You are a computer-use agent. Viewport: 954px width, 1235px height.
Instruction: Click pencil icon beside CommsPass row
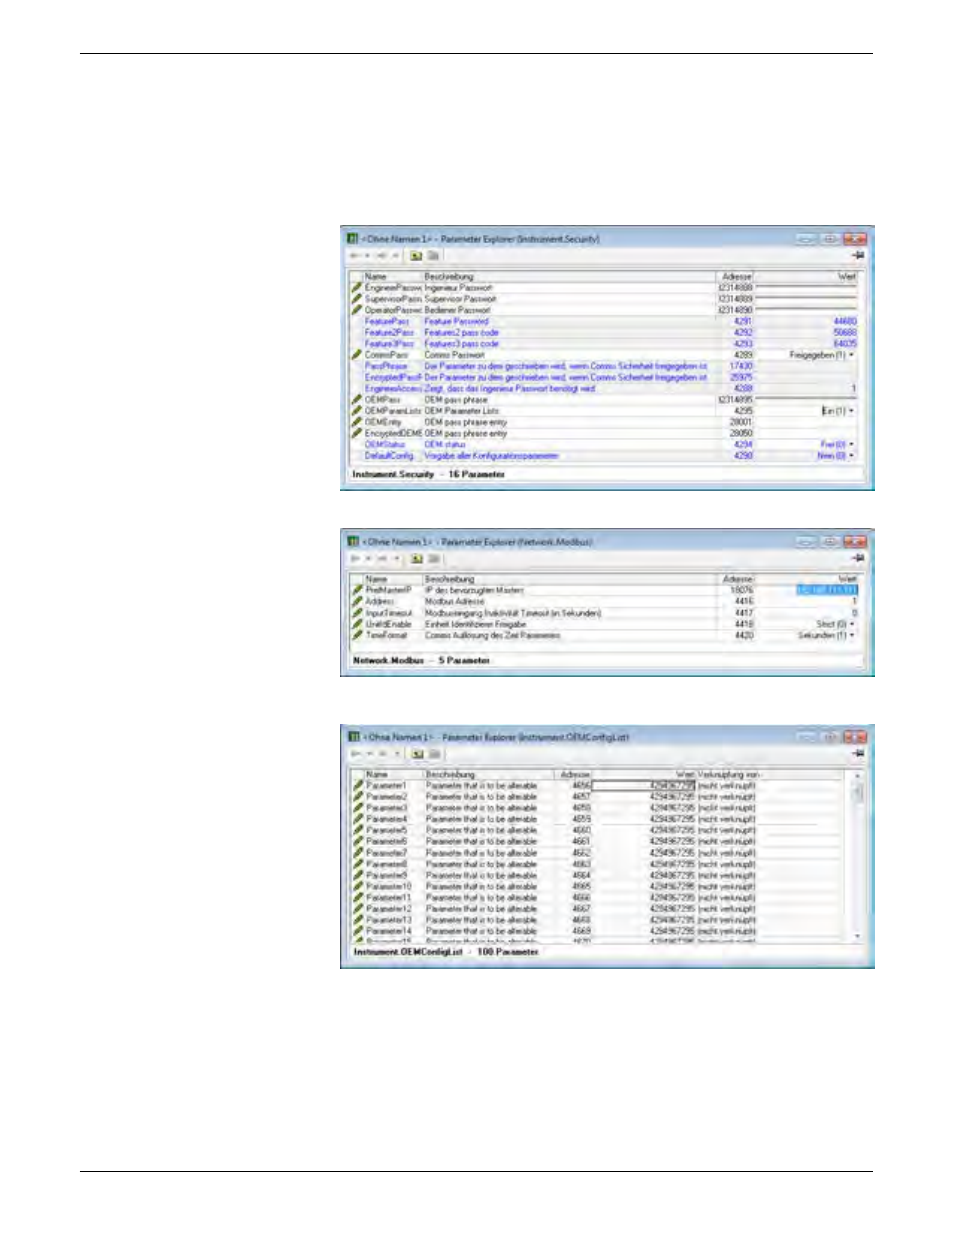(356, 354)
